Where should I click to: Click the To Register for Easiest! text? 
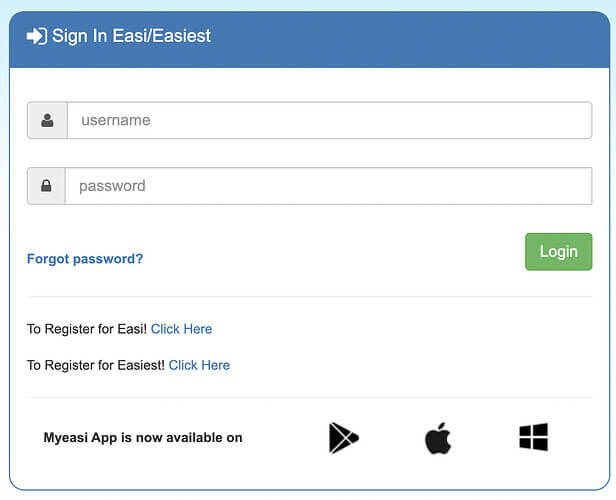tap(96, 365)
